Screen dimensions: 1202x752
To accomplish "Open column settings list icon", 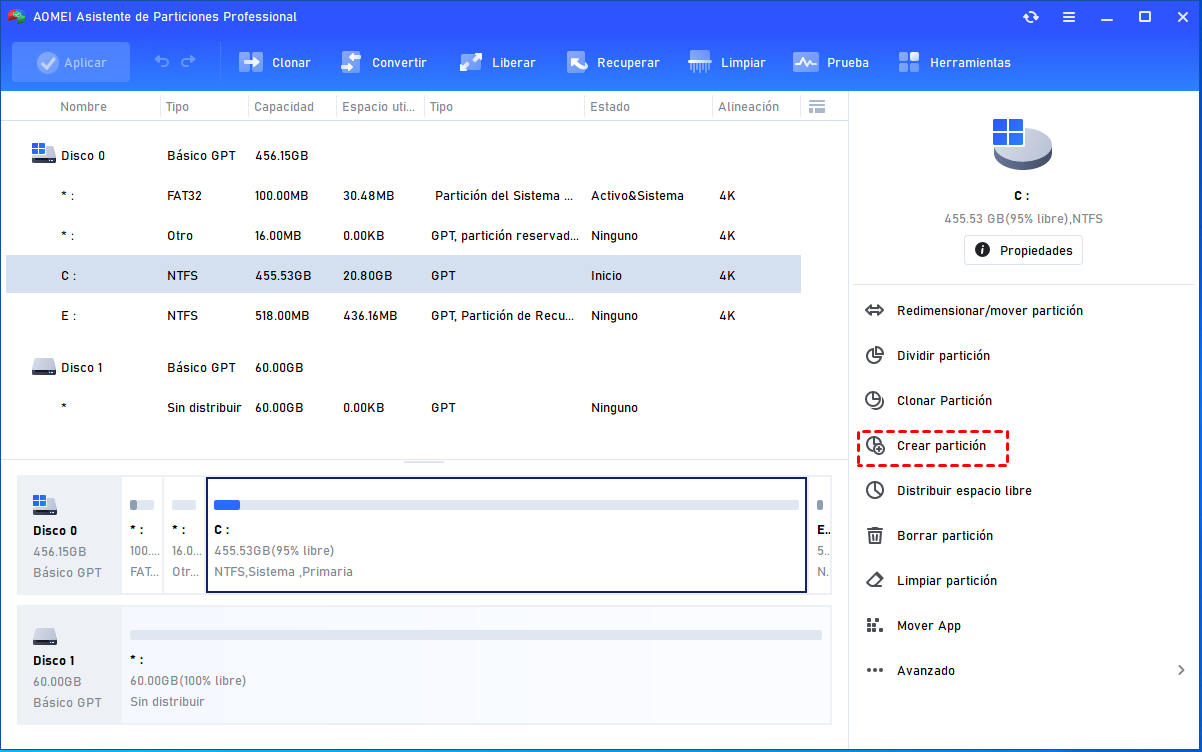I will click(816, 107).
